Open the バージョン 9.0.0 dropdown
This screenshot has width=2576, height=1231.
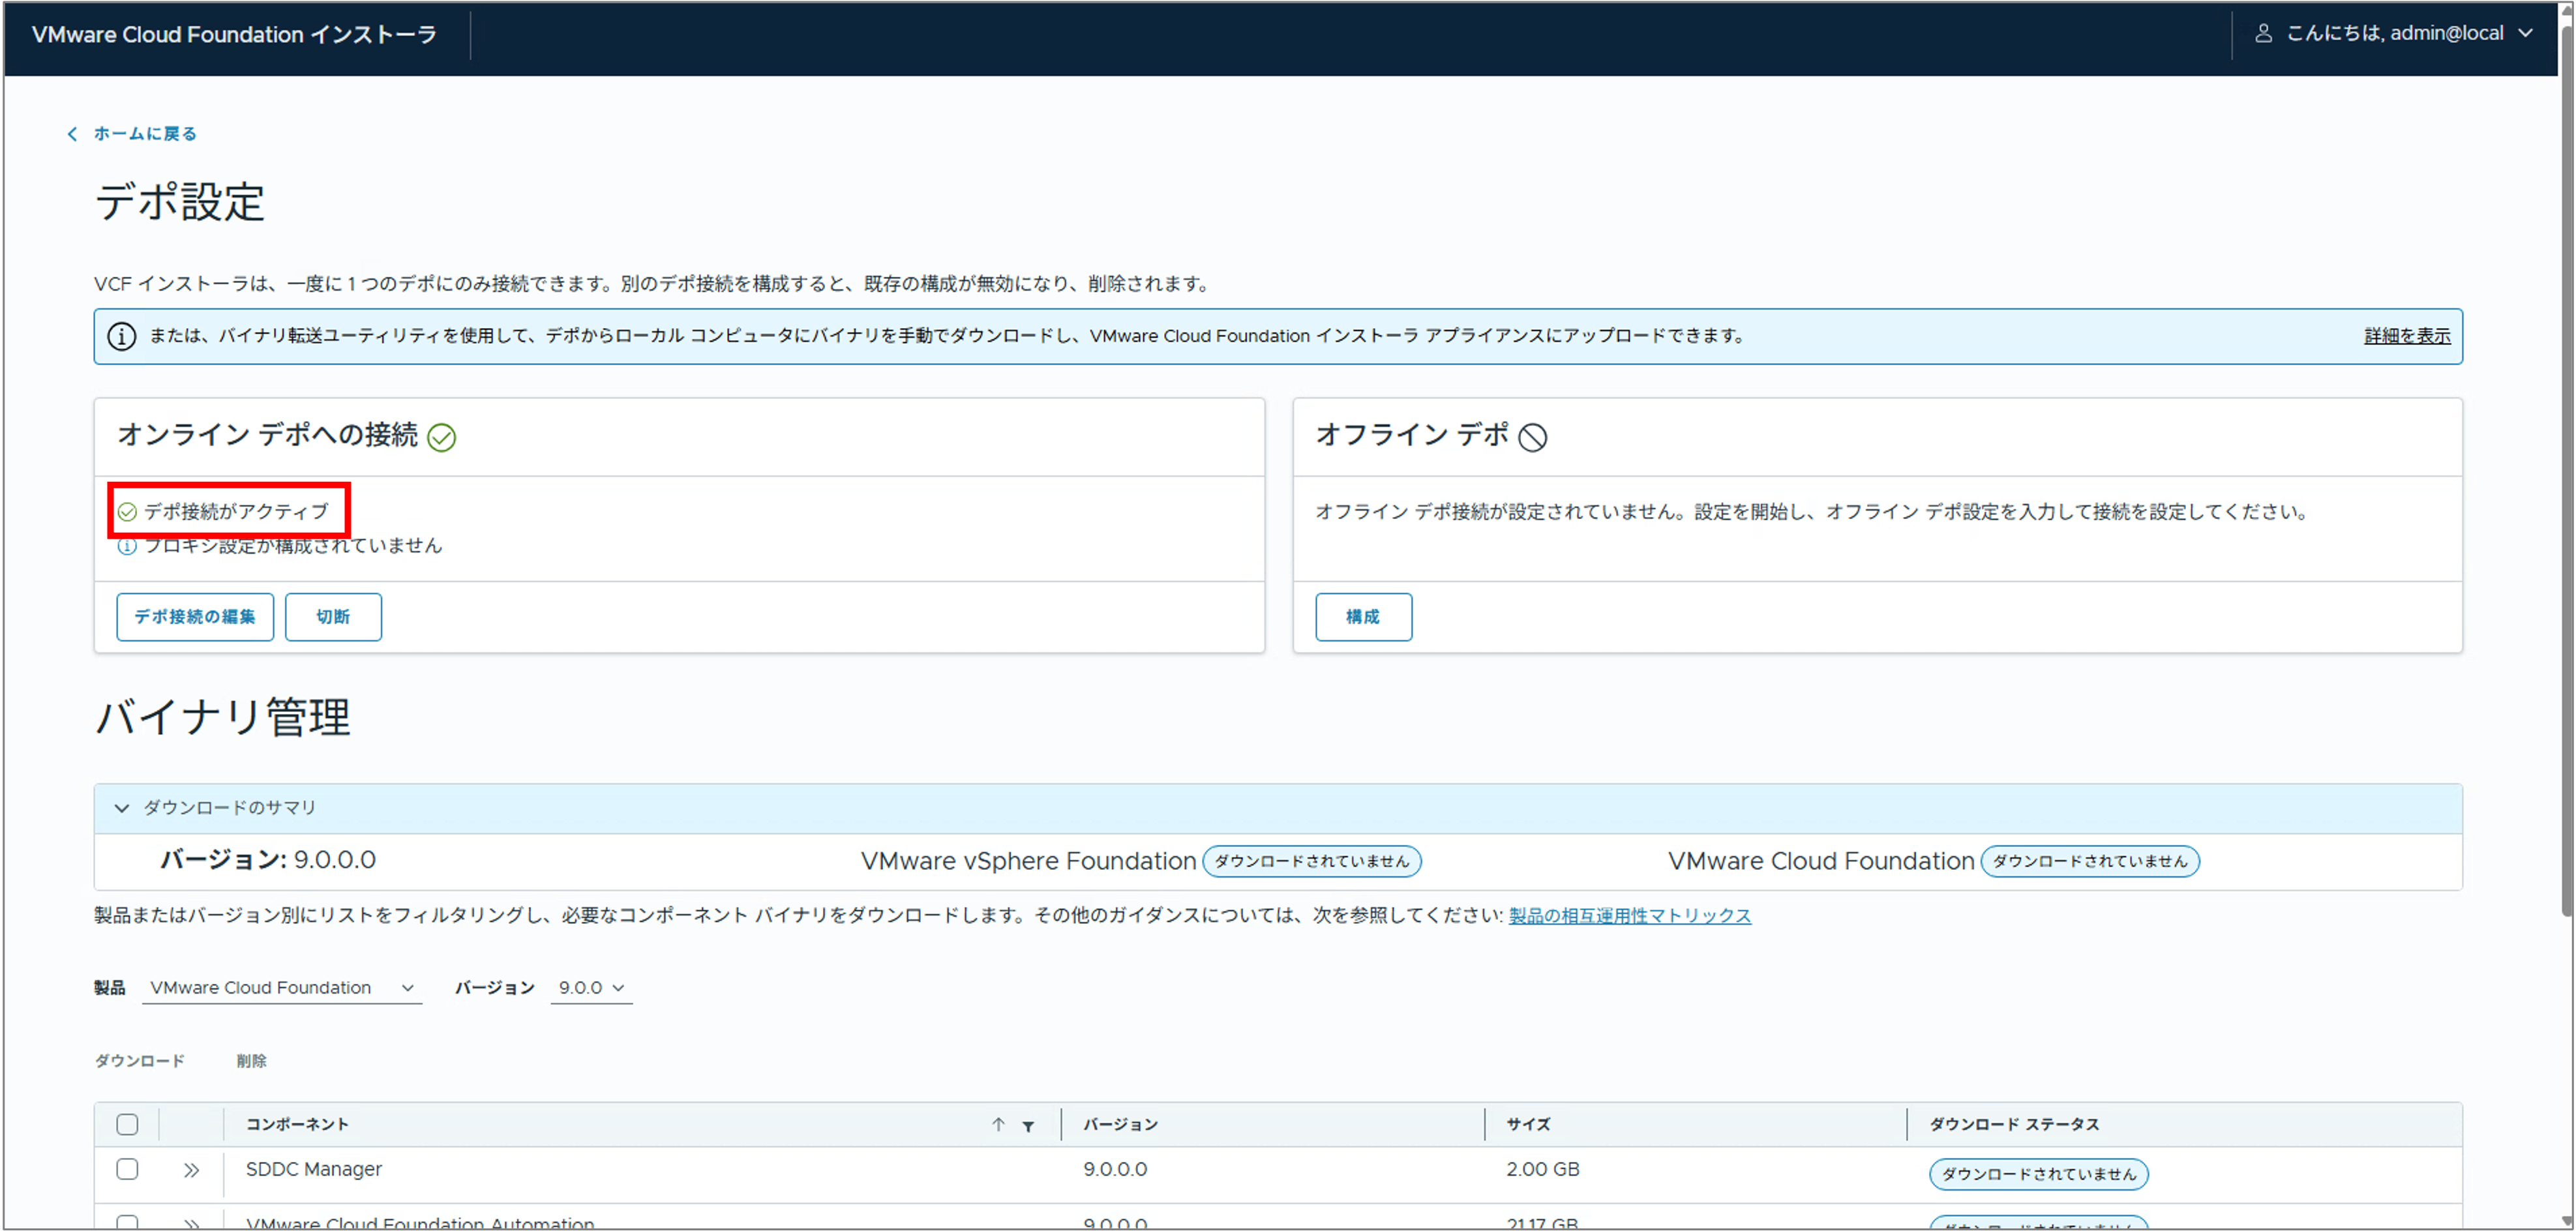click(x=591, y=988)
